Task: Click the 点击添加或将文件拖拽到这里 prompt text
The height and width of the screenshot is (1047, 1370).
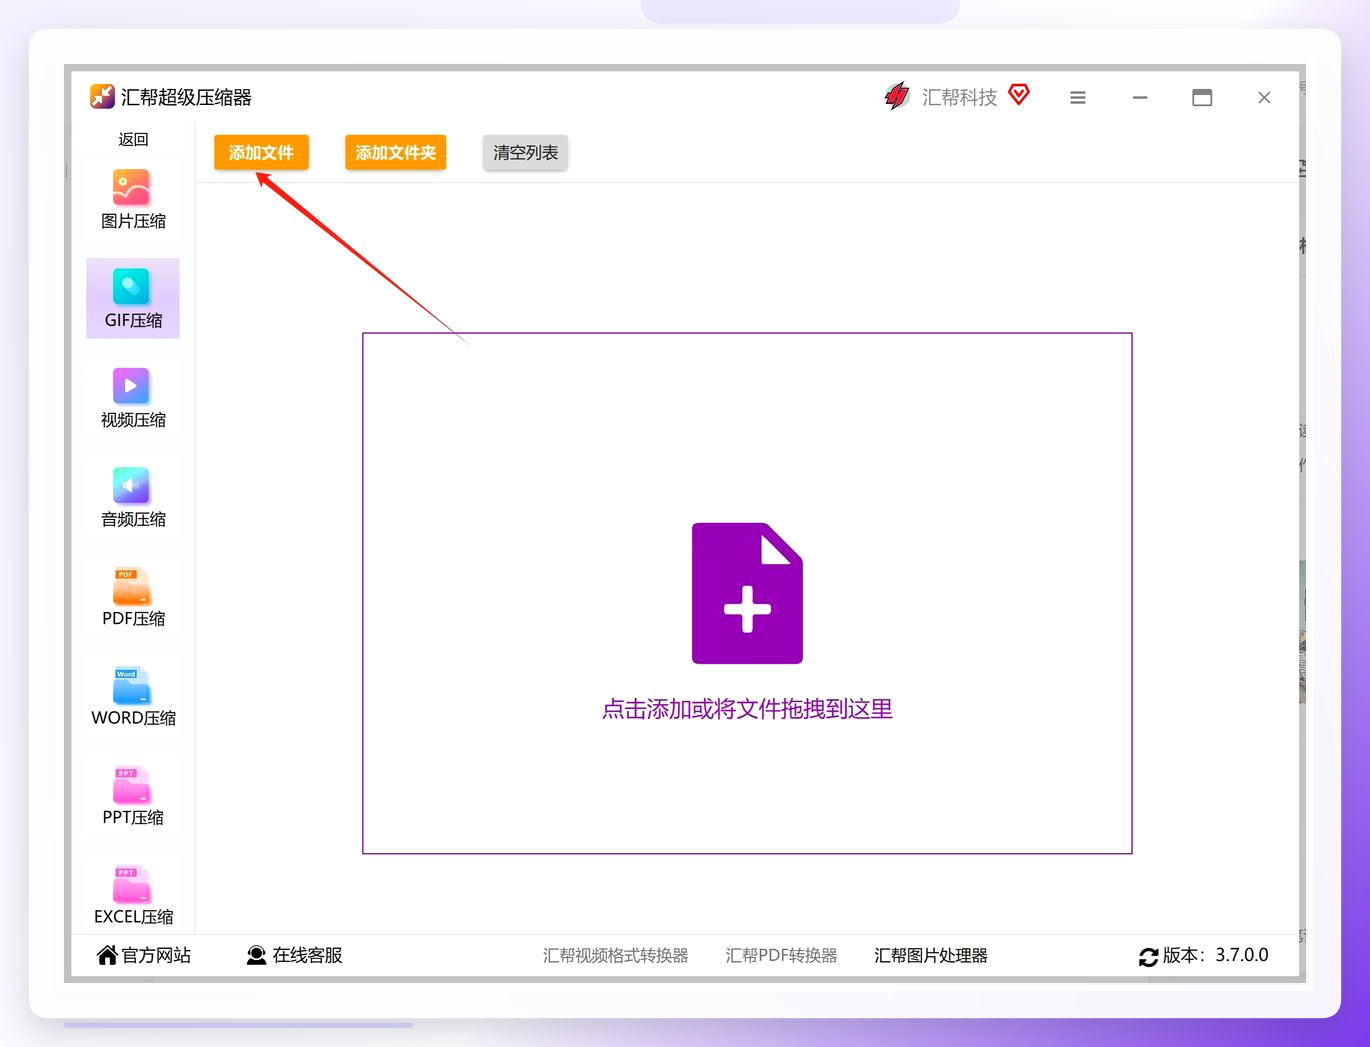Action: pyautogui.click(x=747, y=709)
